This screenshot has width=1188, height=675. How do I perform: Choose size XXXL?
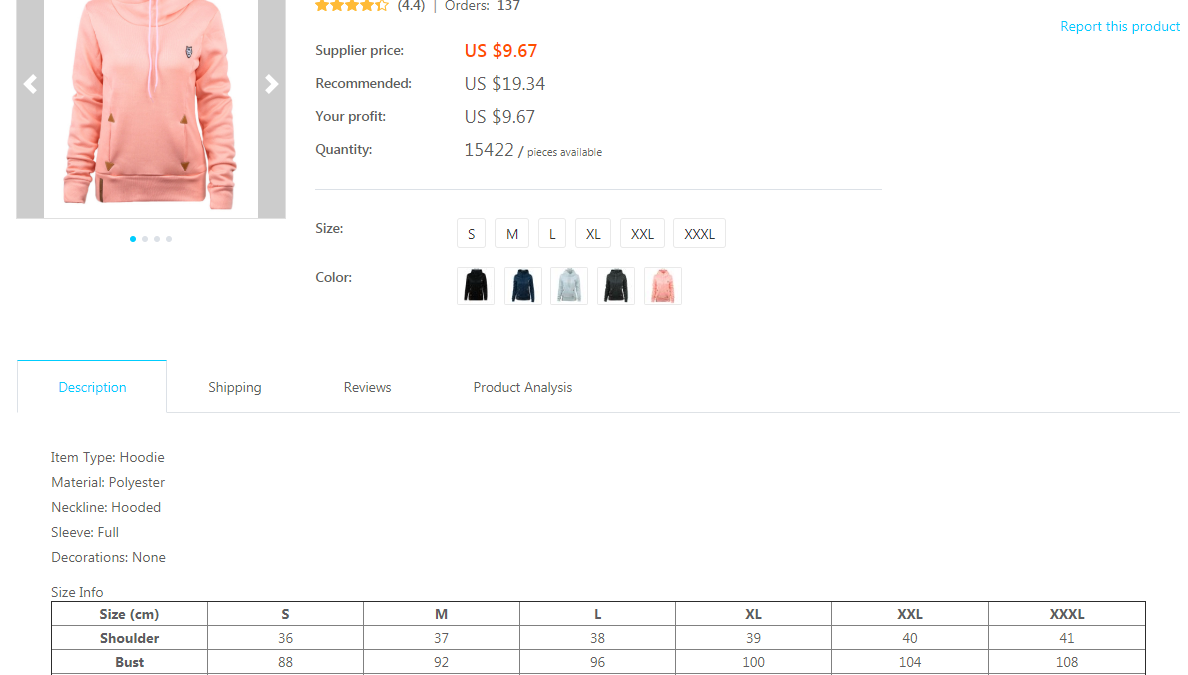point(699,233)
